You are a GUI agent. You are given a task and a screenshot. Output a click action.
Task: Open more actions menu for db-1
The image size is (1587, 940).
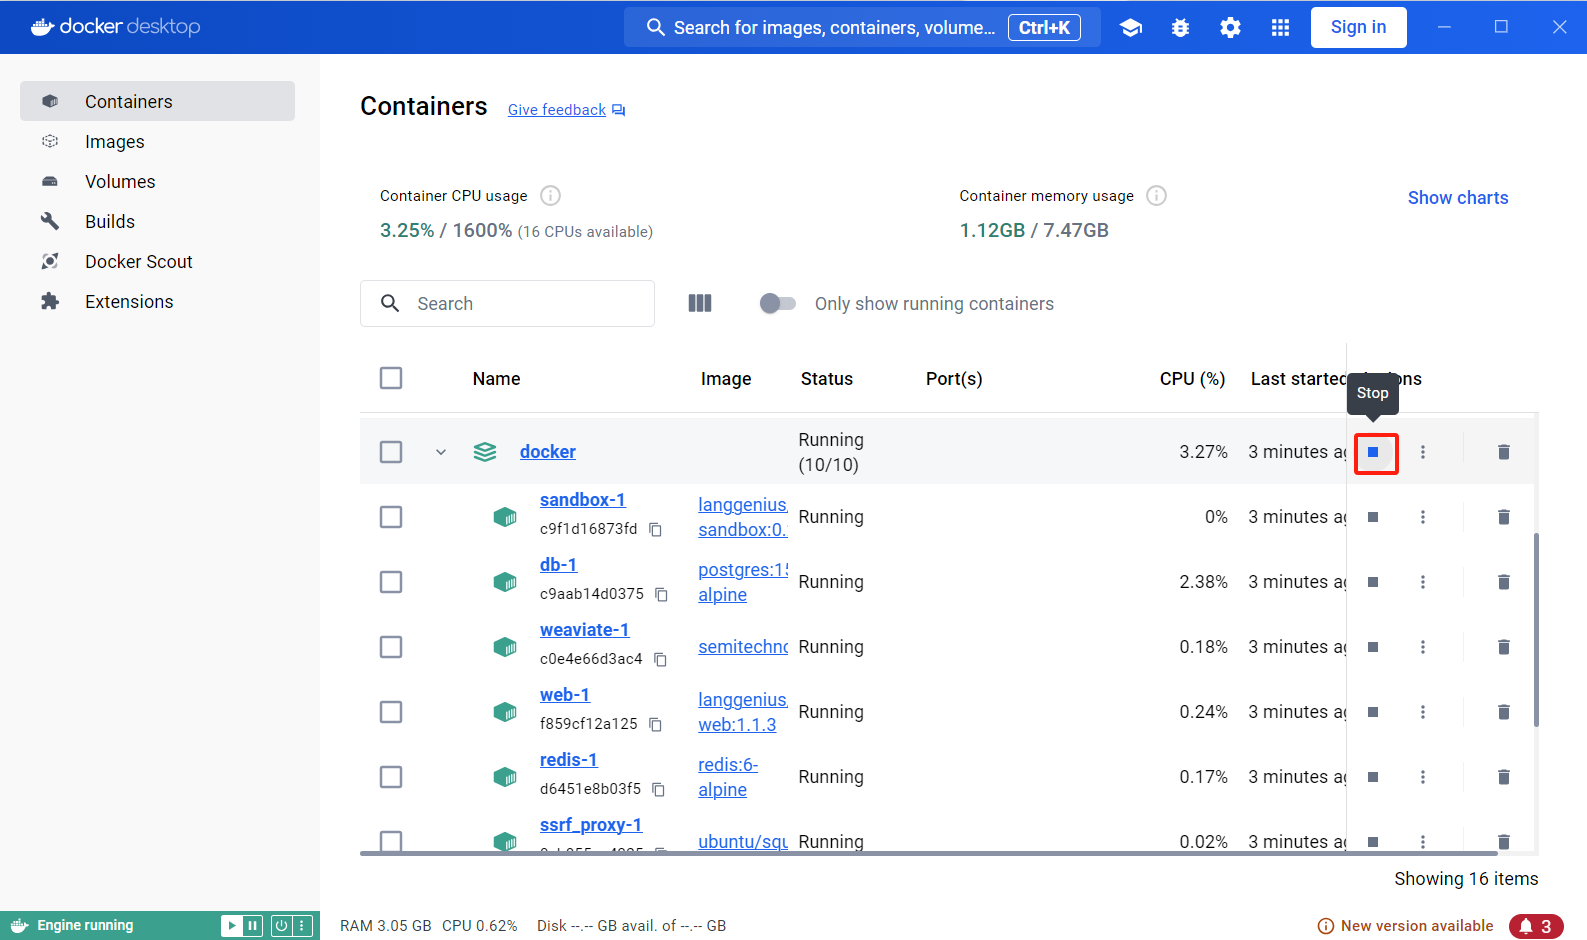pos(1423,582)
